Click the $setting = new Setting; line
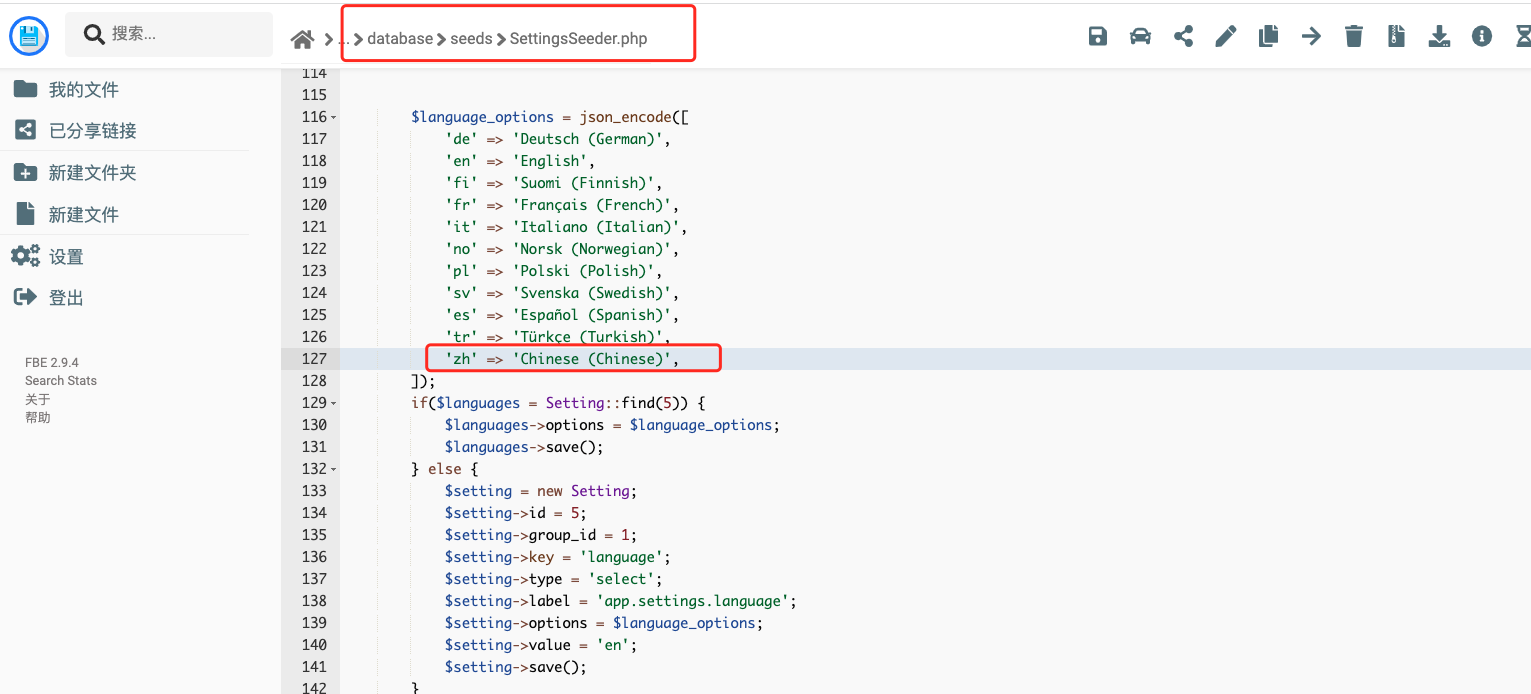1531x694 pixels. (x=541, y=491)
